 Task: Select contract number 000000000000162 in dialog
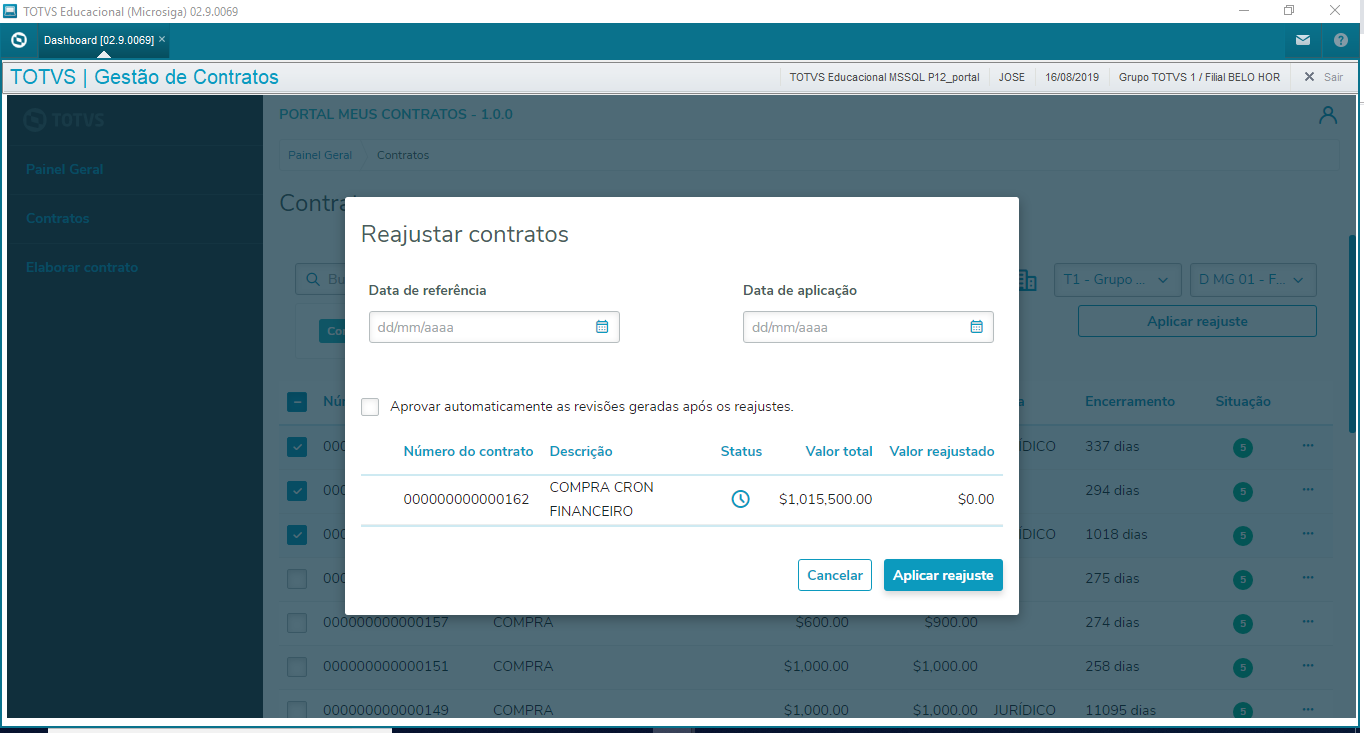tap(466, 499)
